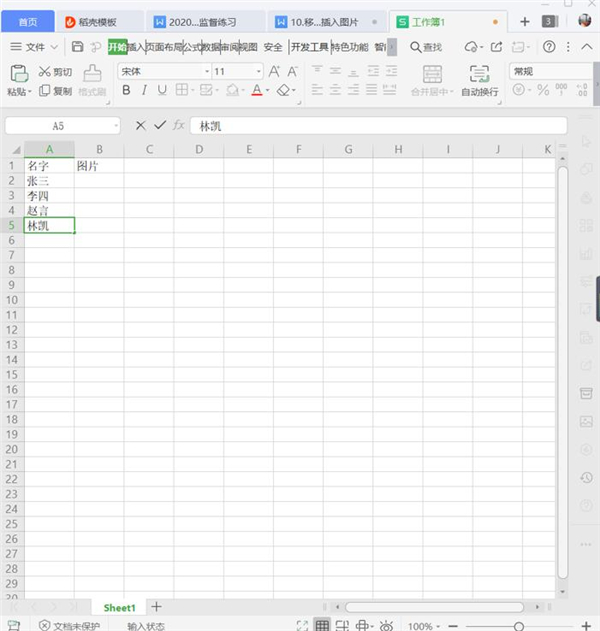Switch to normal grid view in status bar
This screenshot has width=600, height=631.
[322, 625]
